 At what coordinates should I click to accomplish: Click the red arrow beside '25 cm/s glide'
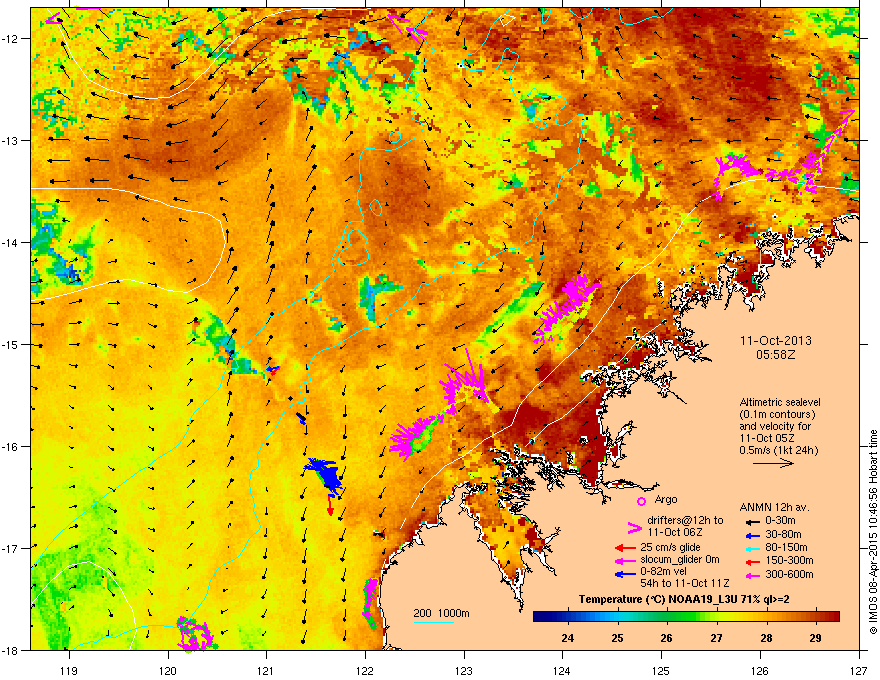point(625,548)
